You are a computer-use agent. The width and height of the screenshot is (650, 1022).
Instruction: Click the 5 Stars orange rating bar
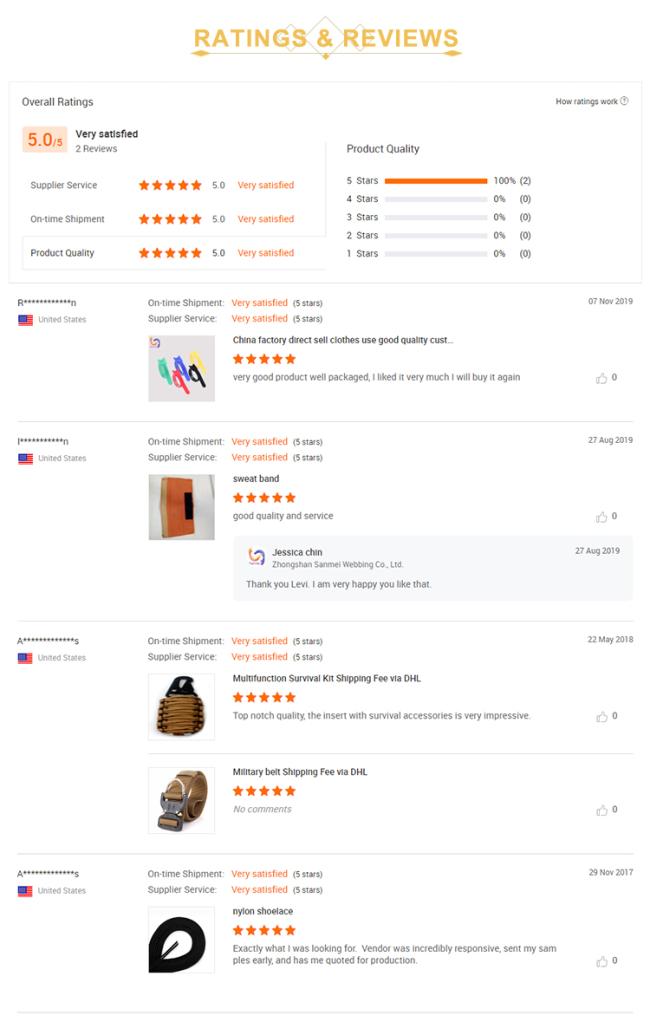[x=435, y=181]
